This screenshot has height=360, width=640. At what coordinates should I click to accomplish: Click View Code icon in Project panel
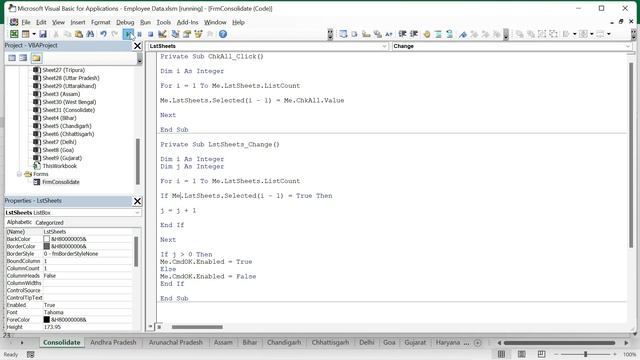click(x=12, y=58)
